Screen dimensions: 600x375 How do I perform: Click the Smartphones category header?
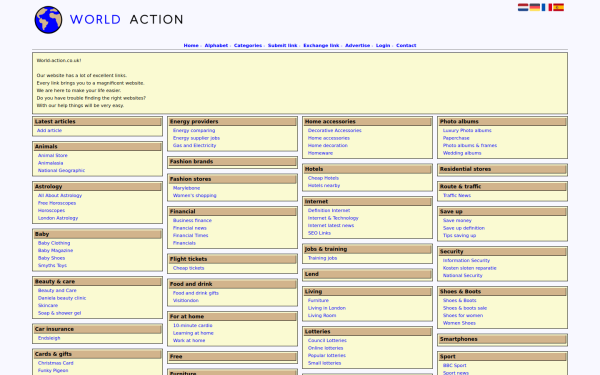pos(502,339)
